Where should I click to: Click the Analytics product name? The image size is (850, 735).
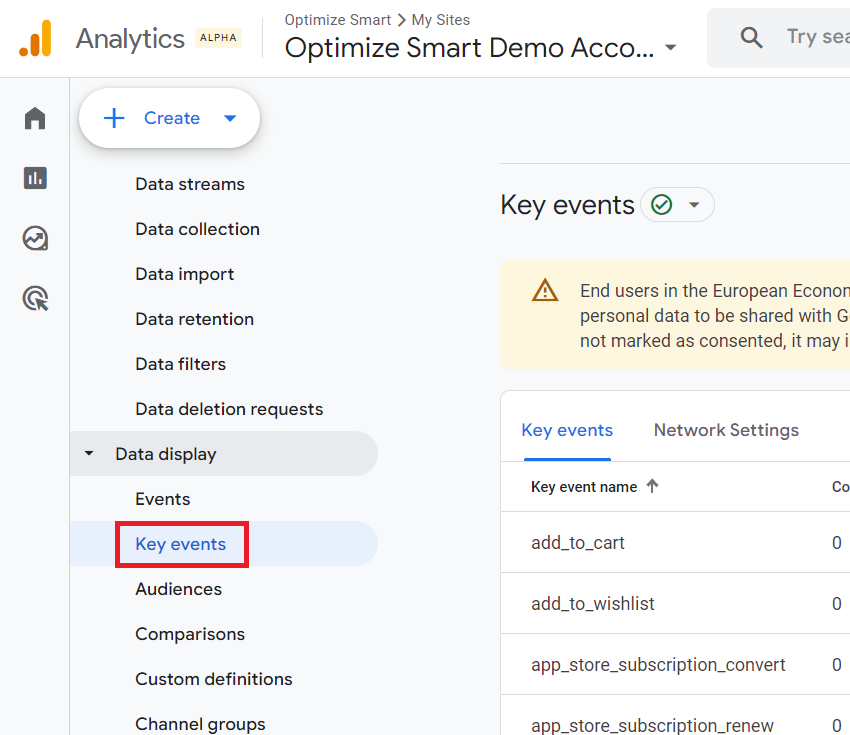pyautogui.click(x=130, y=38)
